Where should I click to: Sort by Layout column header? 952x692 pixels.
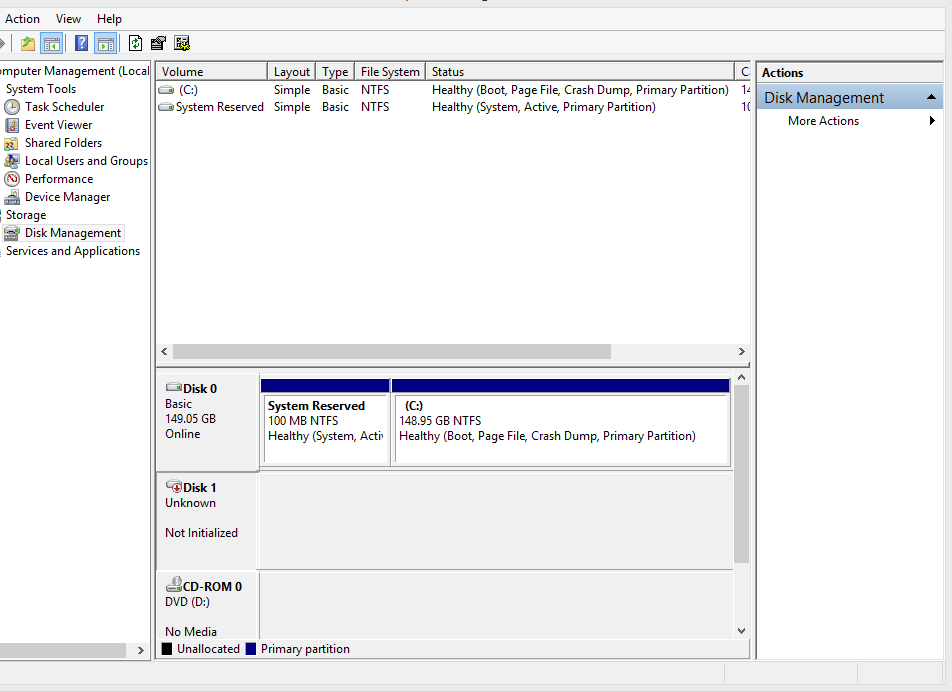pyautogui.click(x=291, y=72)
